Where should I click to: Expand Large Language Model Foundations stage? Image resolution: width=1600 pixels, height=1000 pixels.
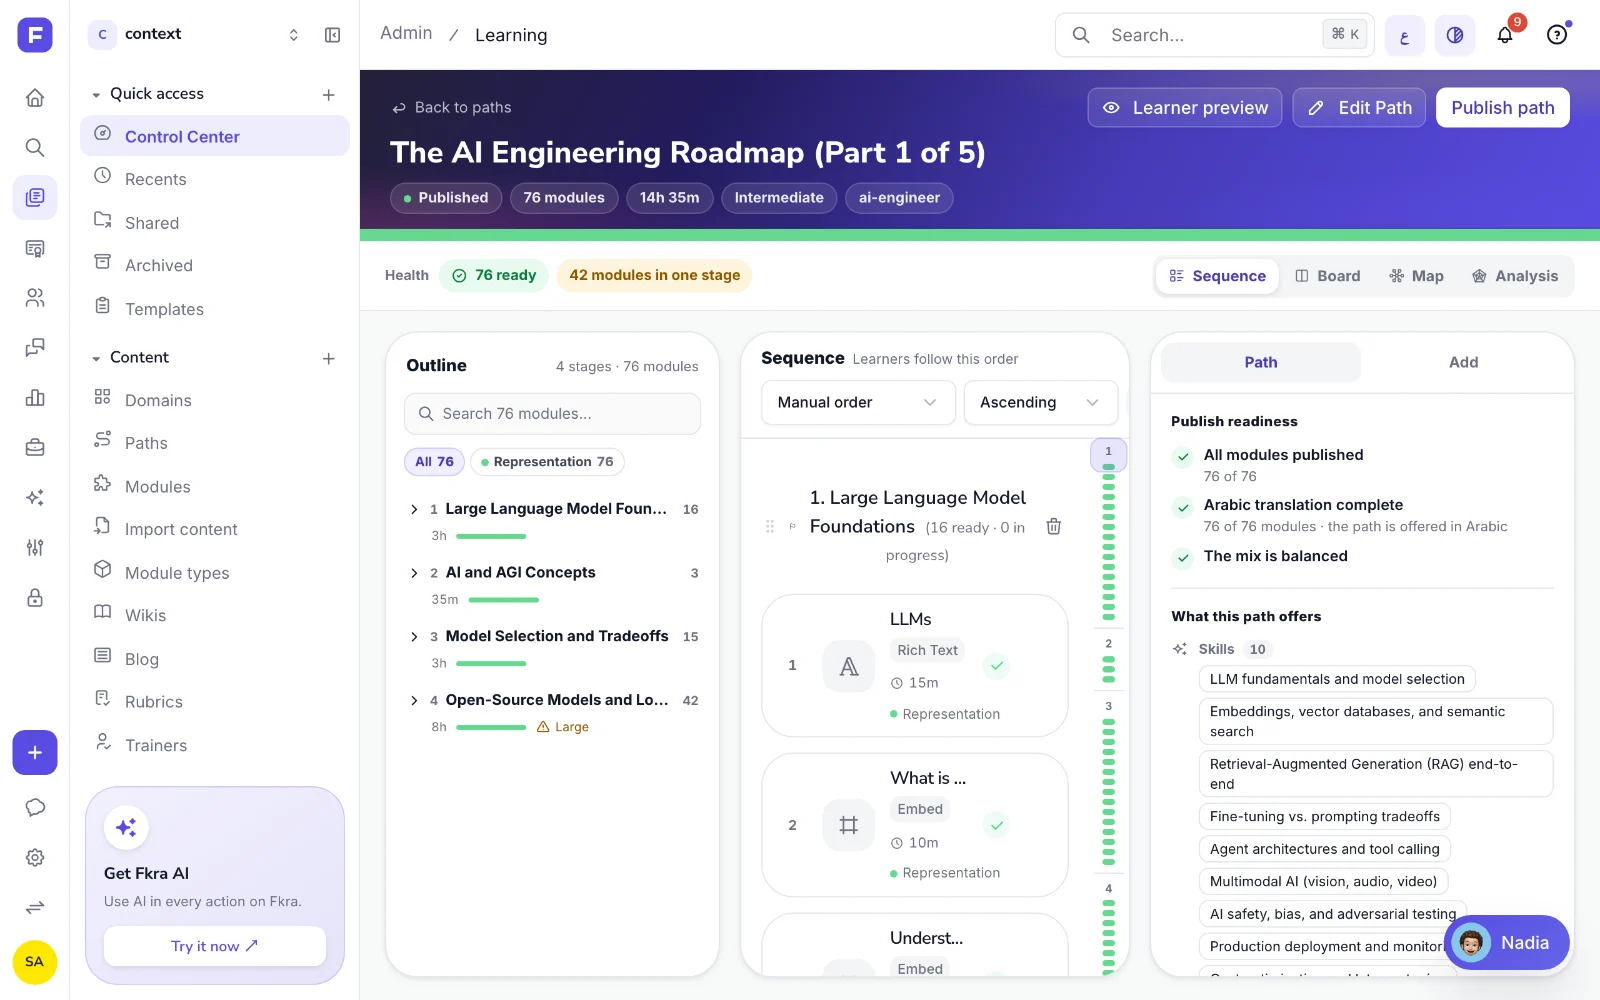[414, 509]
